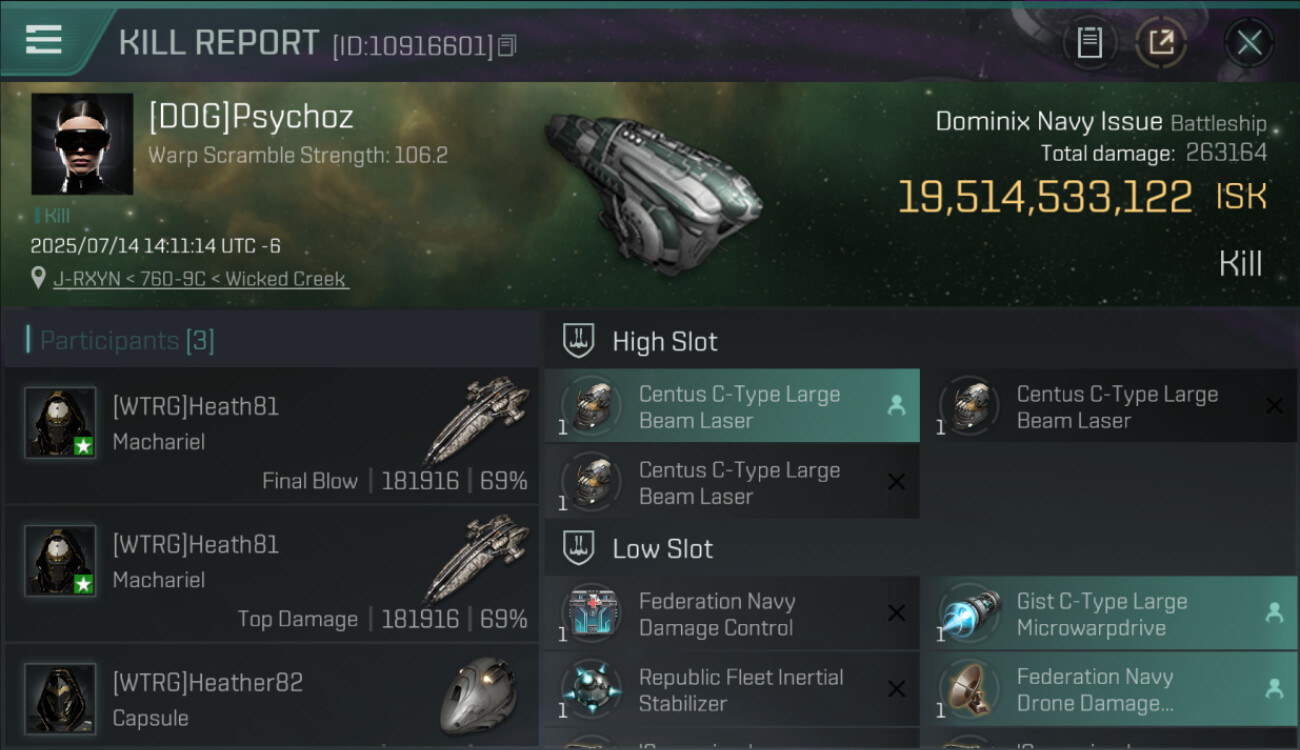This screenshot has width=1300, height=750.
Task: Click the Federation Navy Drone Damage icon
Action: click(x=968, y=689)
